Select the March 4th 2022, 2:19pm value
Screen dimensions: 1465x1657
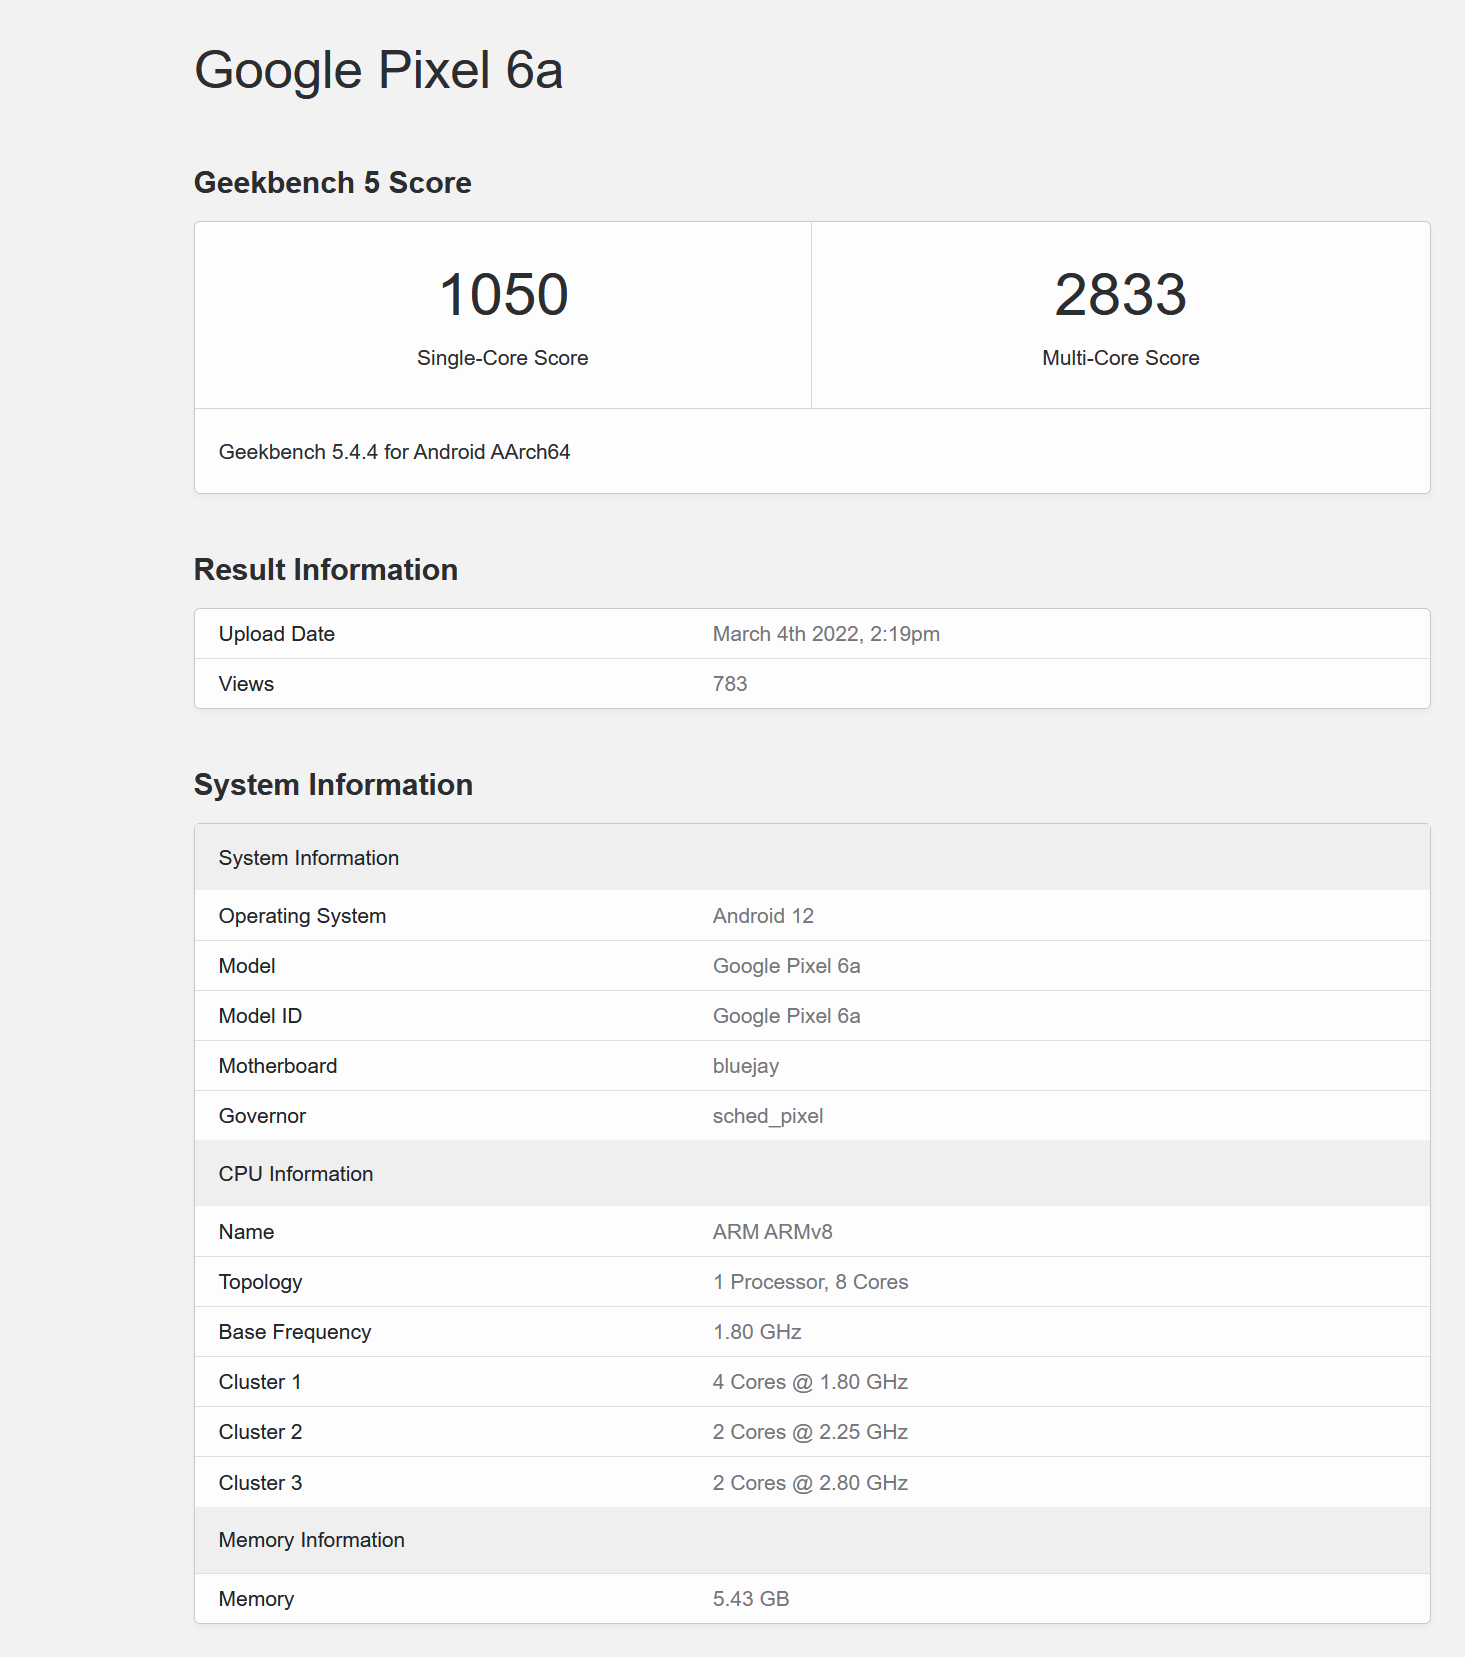pyautogui.click(x=826, y=634)
